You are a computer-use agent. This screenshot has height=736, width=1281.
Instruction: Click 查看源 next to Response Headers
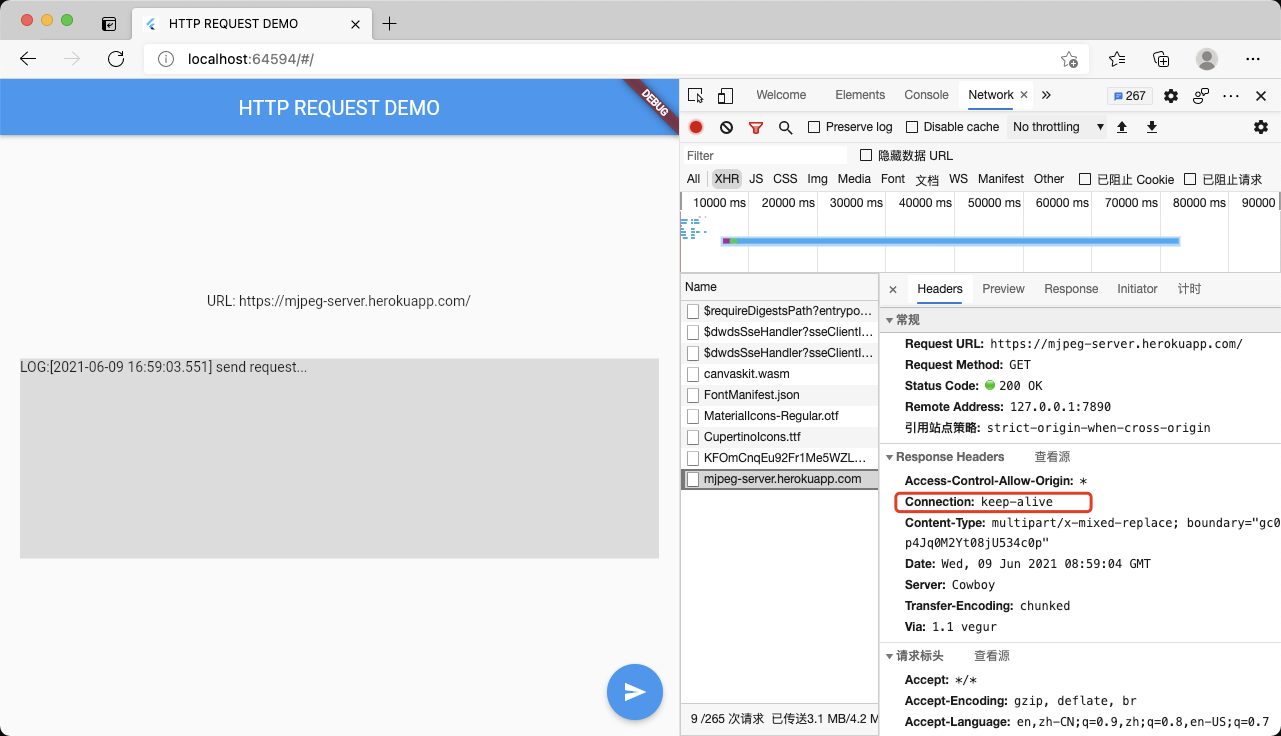click(1051, 456)
